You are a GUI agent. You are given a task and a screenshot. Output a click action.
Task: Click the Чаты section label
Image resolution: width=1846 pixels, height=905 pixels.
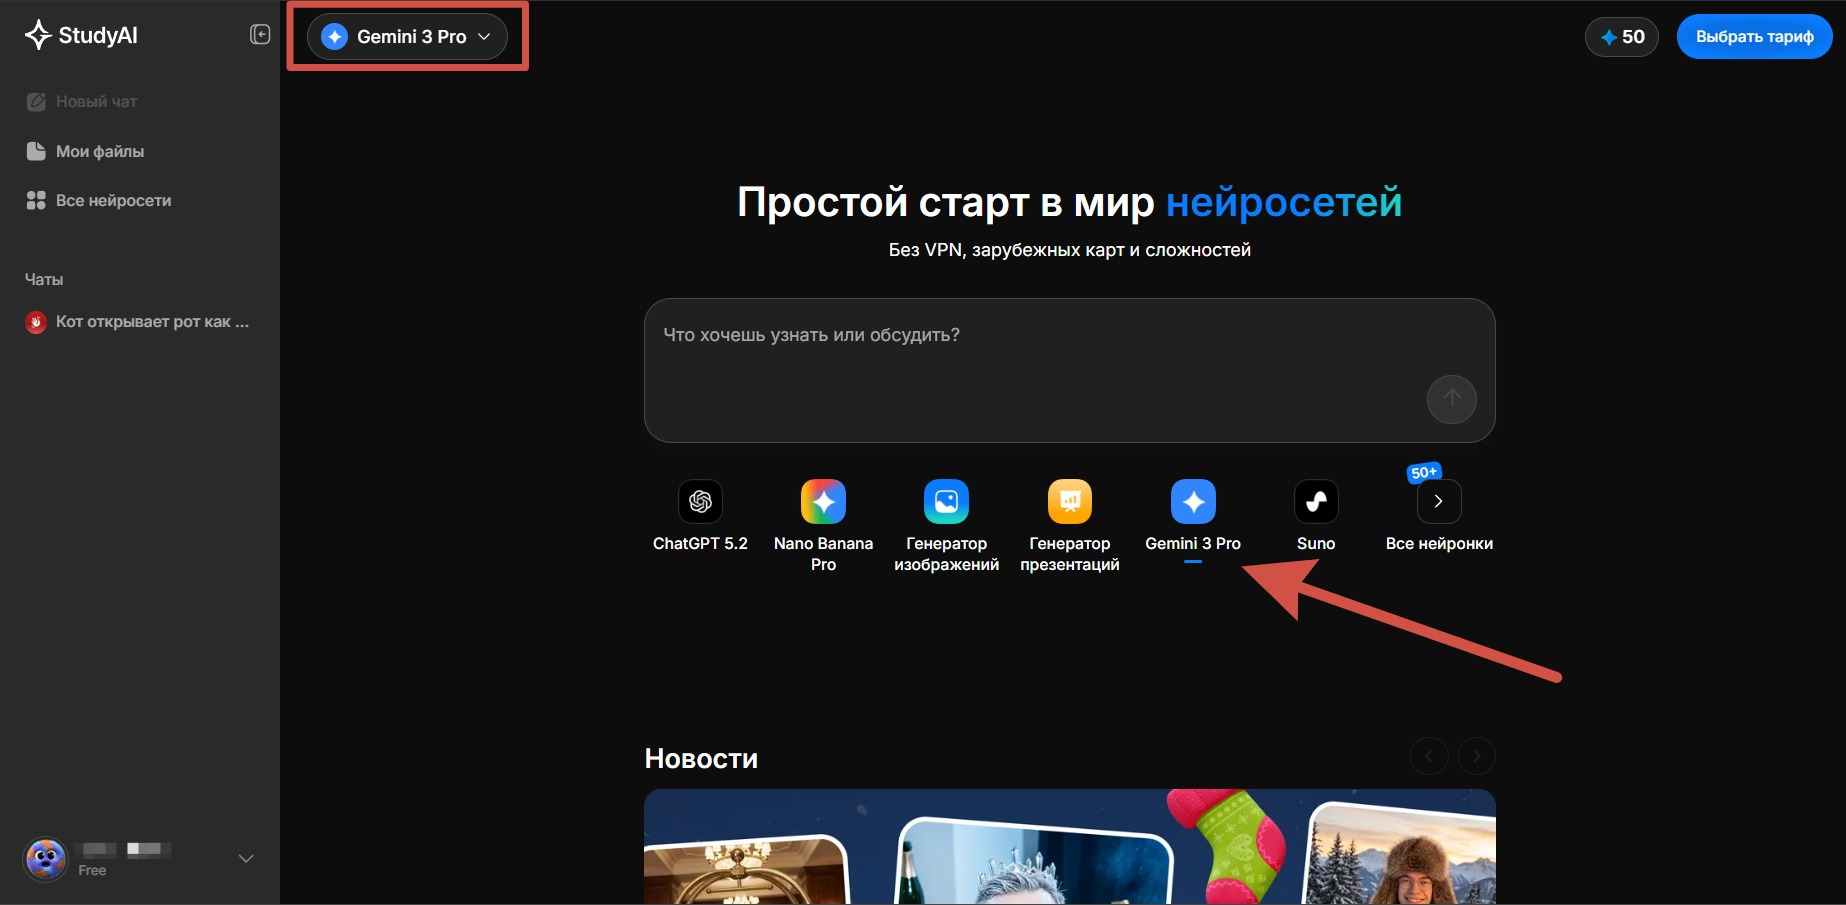tap(44, 280)
